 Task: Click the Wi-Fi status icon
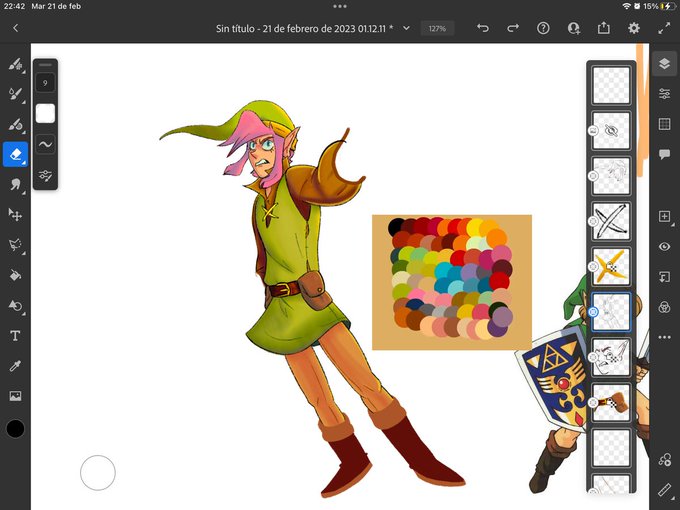click(627, 6)
